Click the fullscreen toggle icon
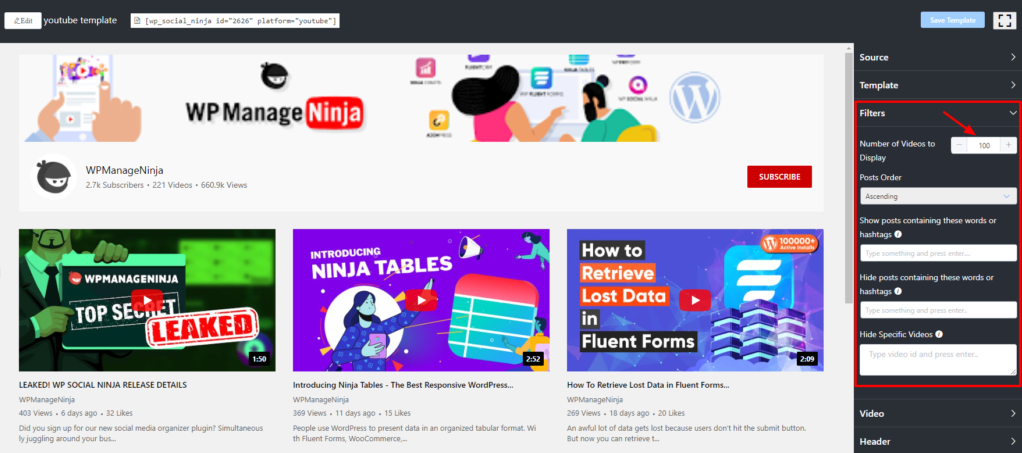1022x453 pixels. (1003, 20)
